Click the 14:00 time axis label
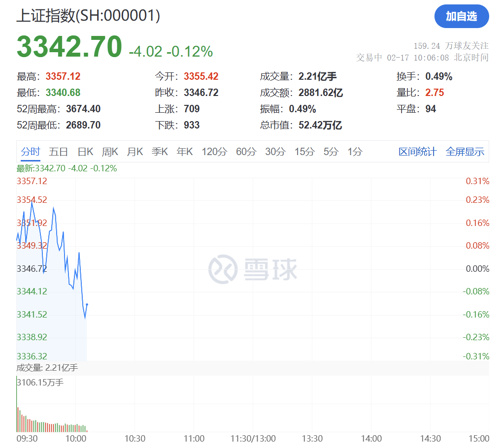This screenshot has height=448, width=500. [x=371, y=439]
